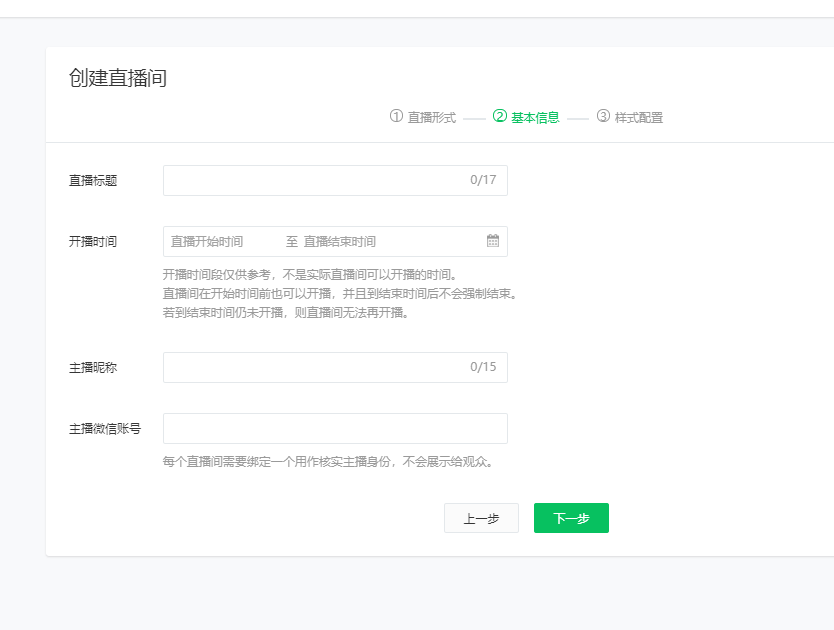
Task: Click the 创建直播间 page heading
Action: (118, 78)
